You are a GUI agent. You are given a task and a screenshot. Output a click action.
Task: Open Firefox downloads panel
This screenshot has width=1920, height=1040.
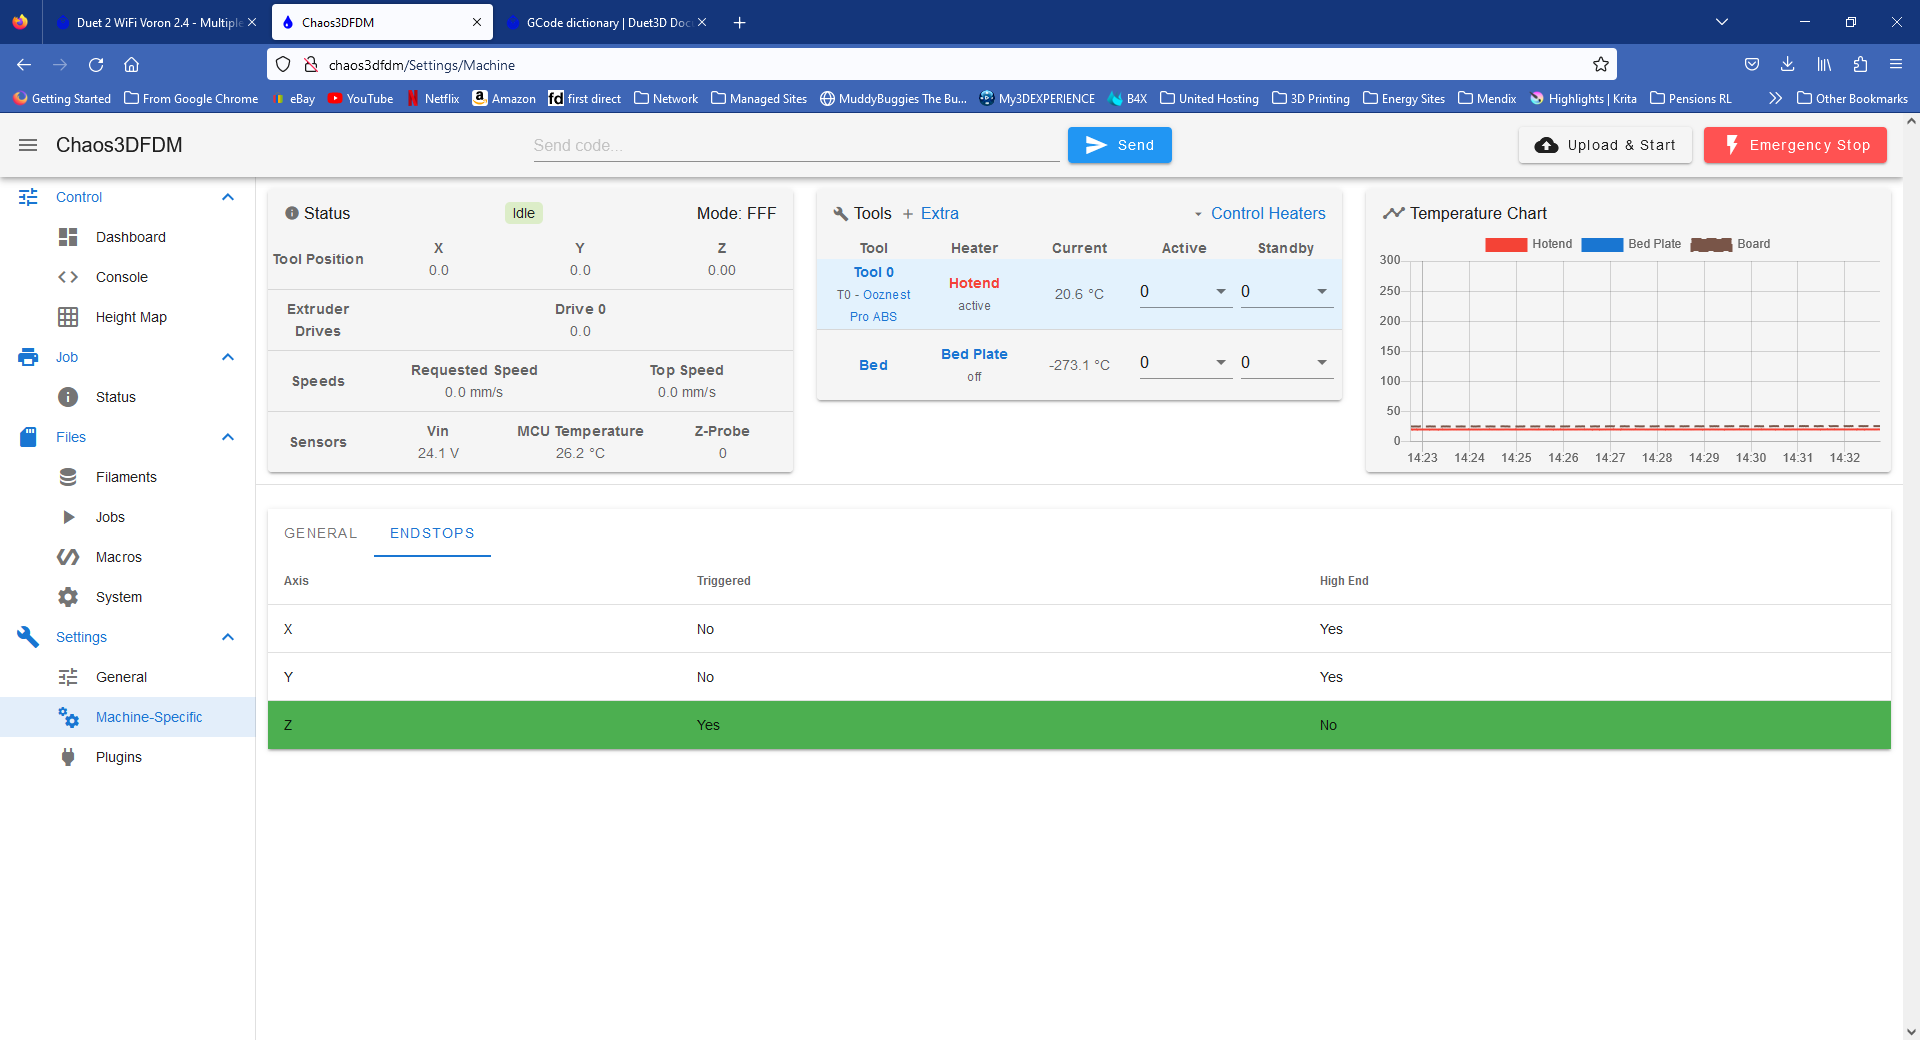tap(1787, 65)
